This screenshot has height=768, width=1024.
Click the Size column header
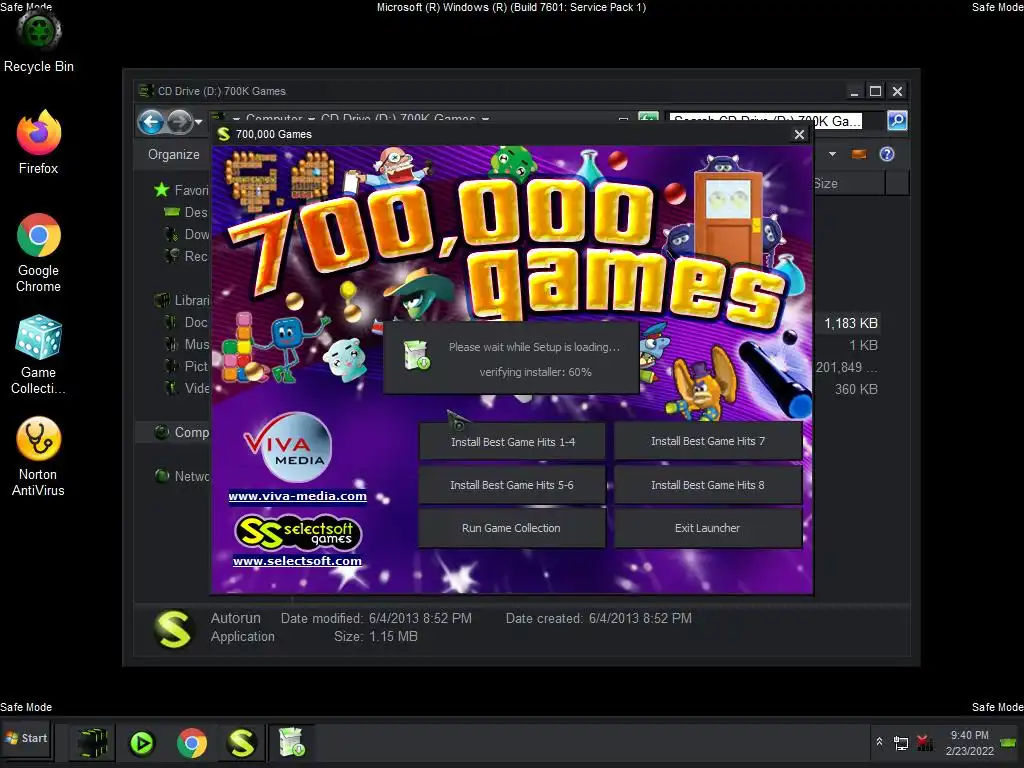(849, 184)
